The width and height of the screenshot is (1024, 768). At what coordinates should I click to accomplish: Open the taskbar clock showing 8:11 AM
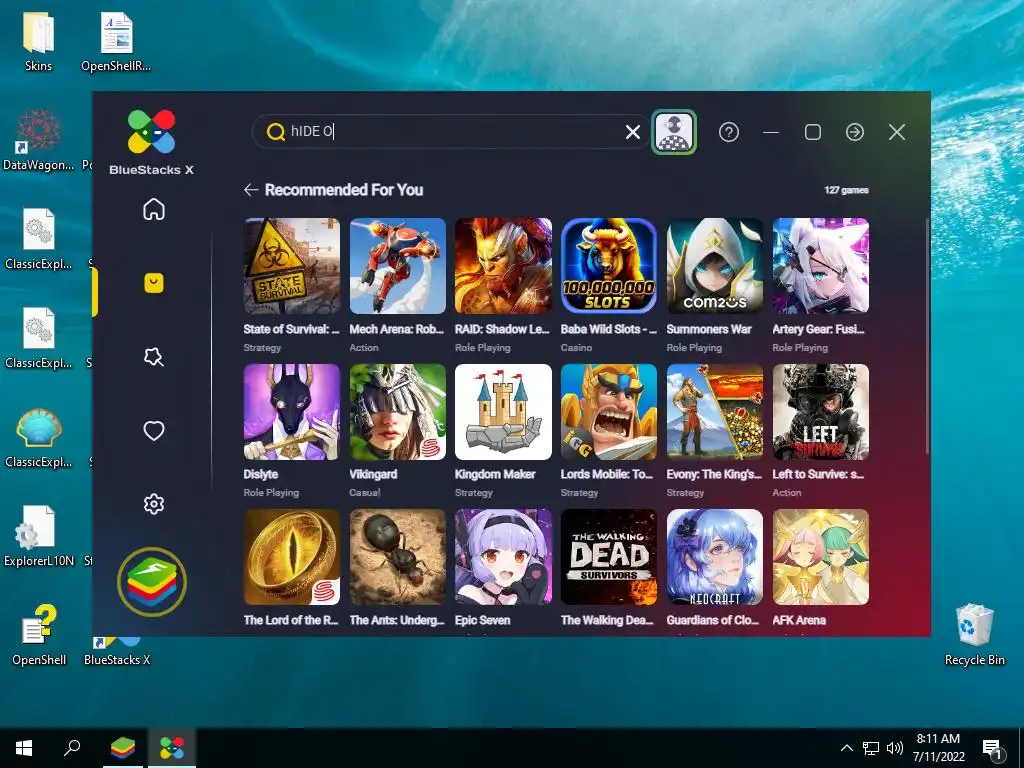[x=938, y=748]
